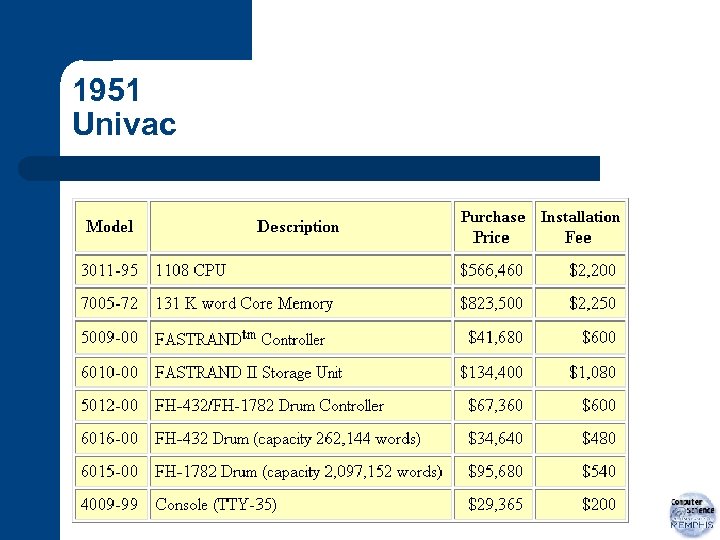The height and width of the screenshot is (540, 720).
Task: Select the $566,460 purchase price cell
Action: (491, 270)
